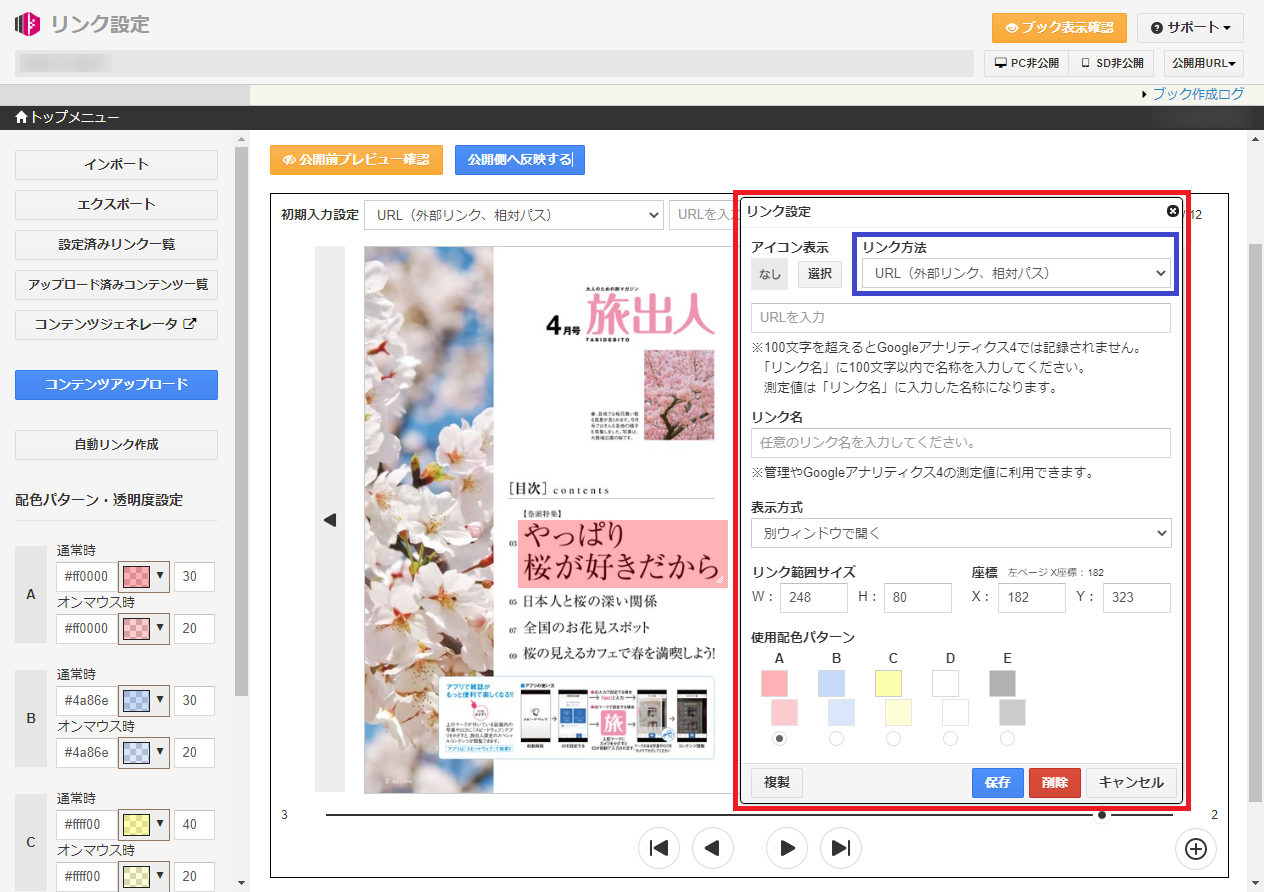Open pattern A 通常時 color swatch picker
1264x892 pixels.
143,577
